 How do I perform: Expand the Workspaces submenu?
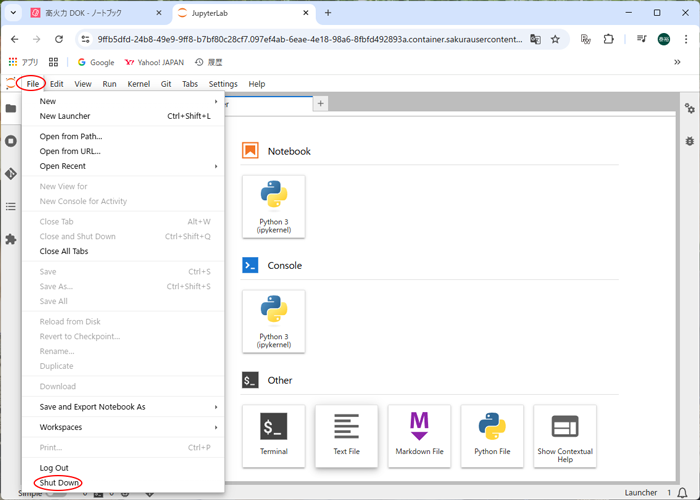pos(123,427)
